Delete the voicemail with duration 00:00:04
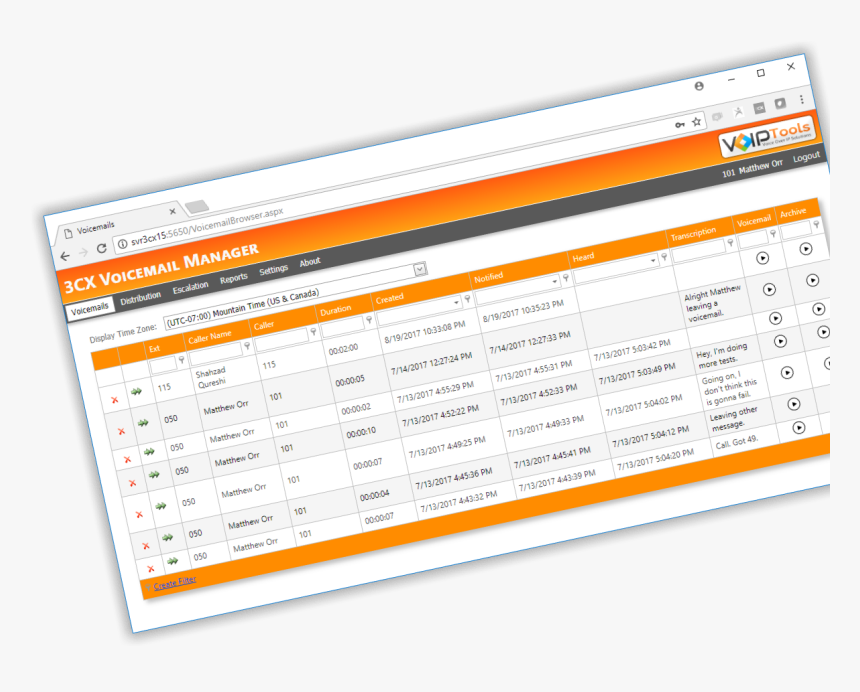 click(x=146, y=546)
